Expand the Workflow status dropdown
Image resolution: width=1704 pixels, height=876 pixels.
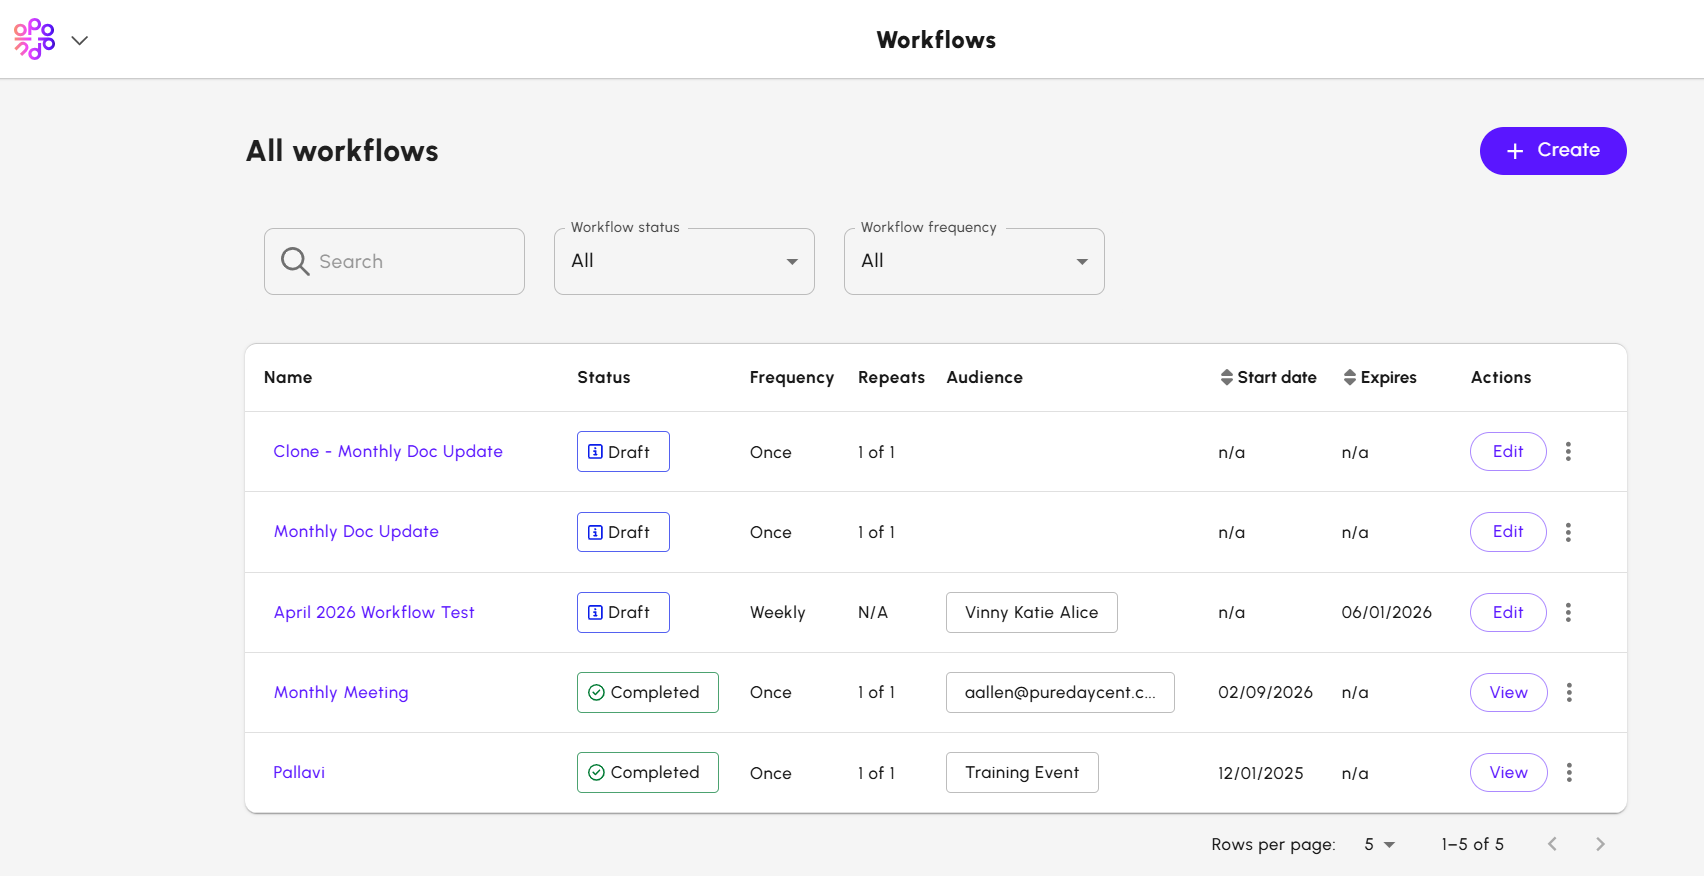pyautogui.click(x=684, y=261)
